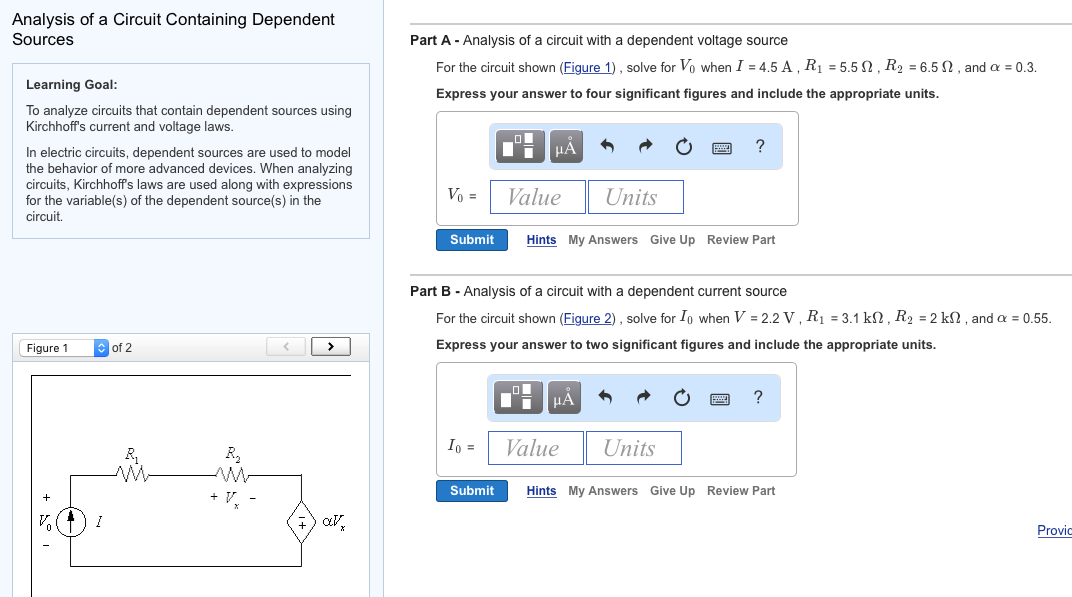Submit the answer for Part B
1072x597 pixels.
(x=471, y=491)
